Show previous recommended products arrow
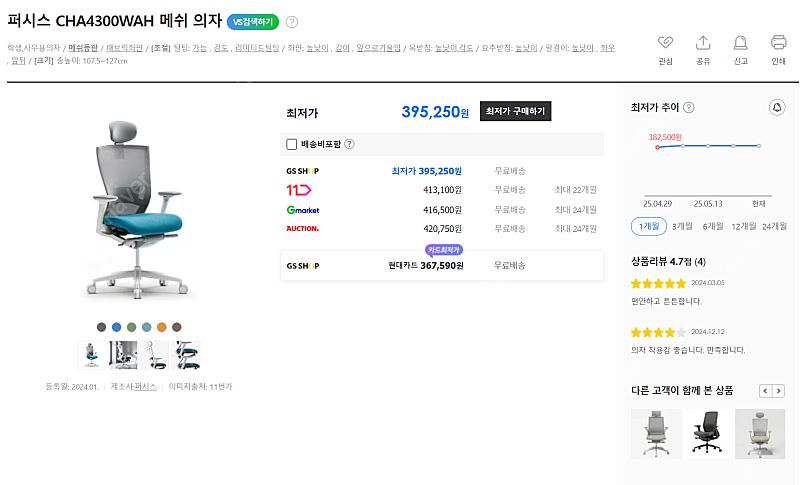Viewport: 800px width, 485px height. pyautogui.click(x=765, y=391)
